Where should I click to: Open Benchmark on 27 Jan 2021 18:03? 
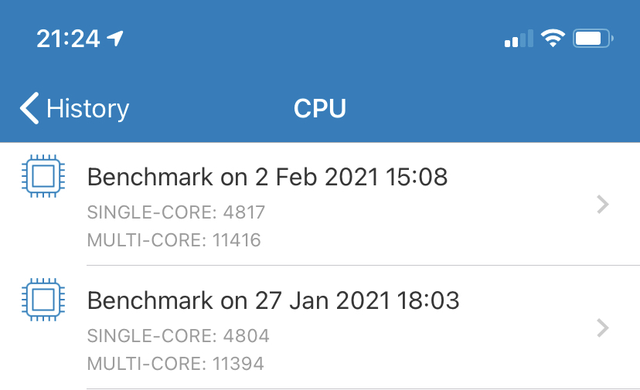[x=273, y=301]
